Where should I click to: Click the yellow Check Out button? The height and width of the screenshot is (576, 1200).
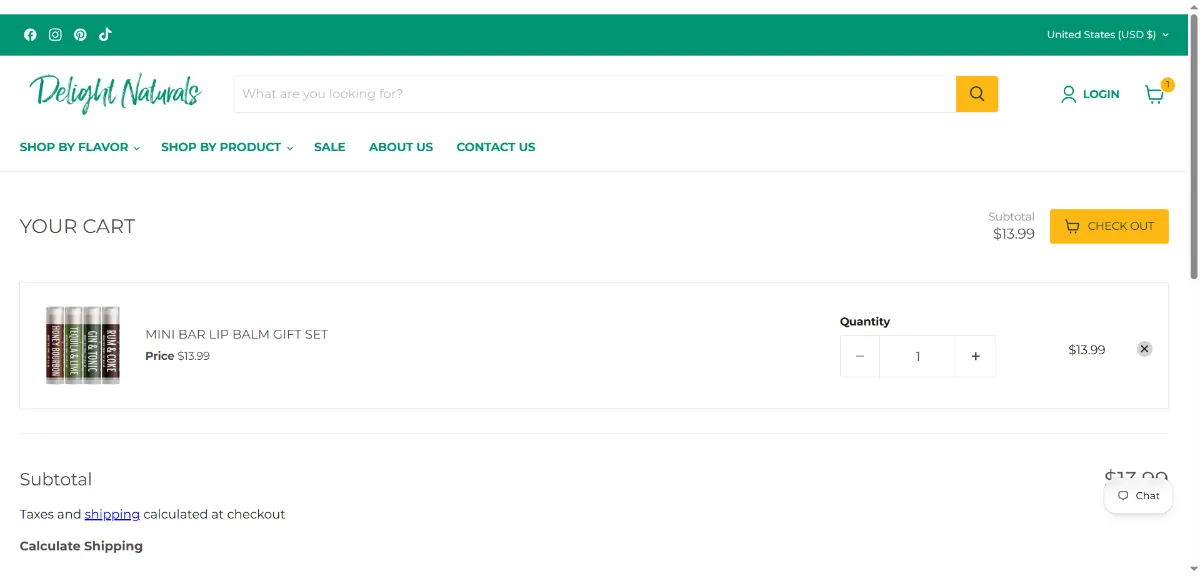click(x=1109, y=226)
